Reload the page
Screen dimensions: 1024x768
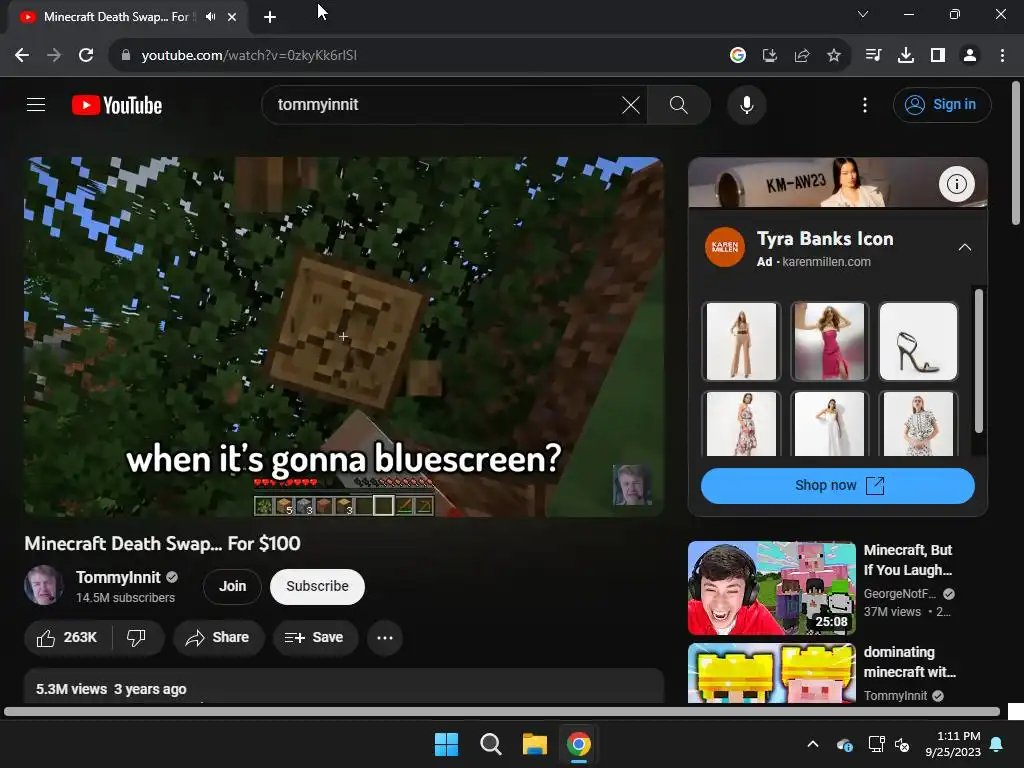click(x=86, y=55)
